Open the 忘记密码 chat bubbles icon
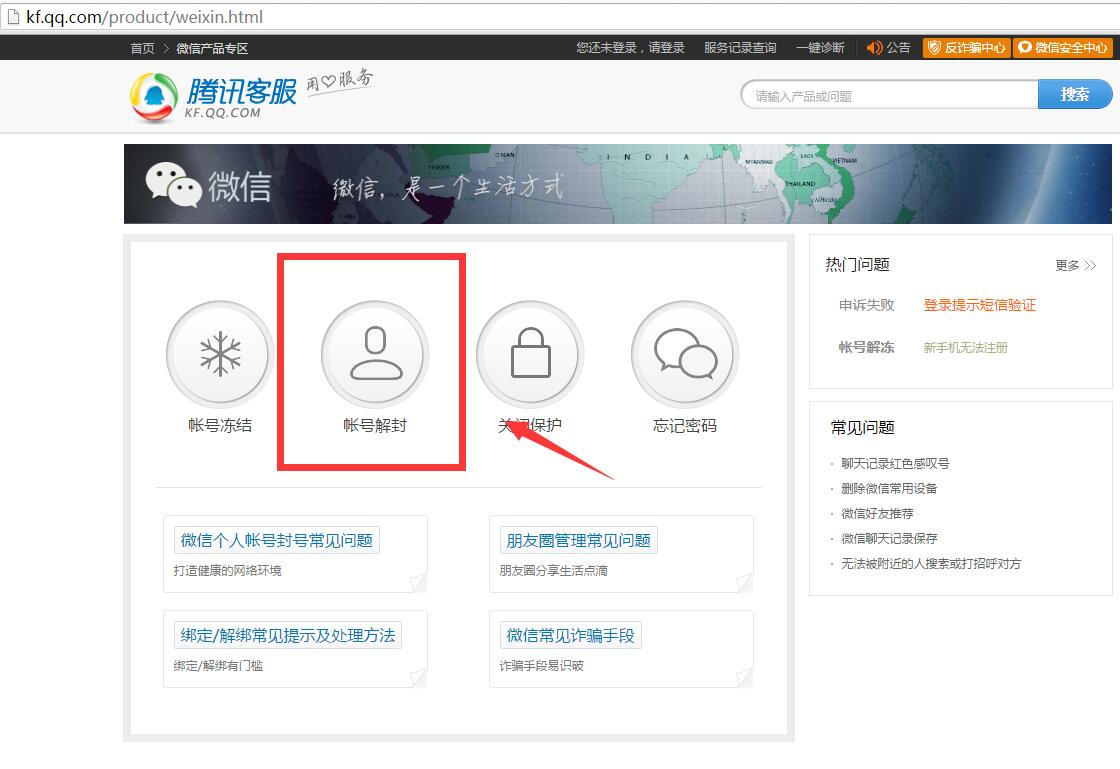1120x769 pixels. pyautogui.click(x=685, y=354)
